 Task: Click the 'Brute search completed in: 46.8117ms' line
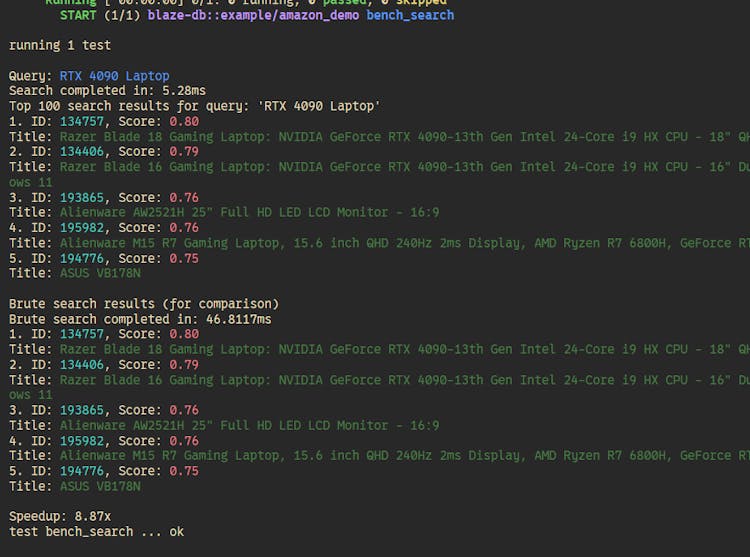point(140,319)
